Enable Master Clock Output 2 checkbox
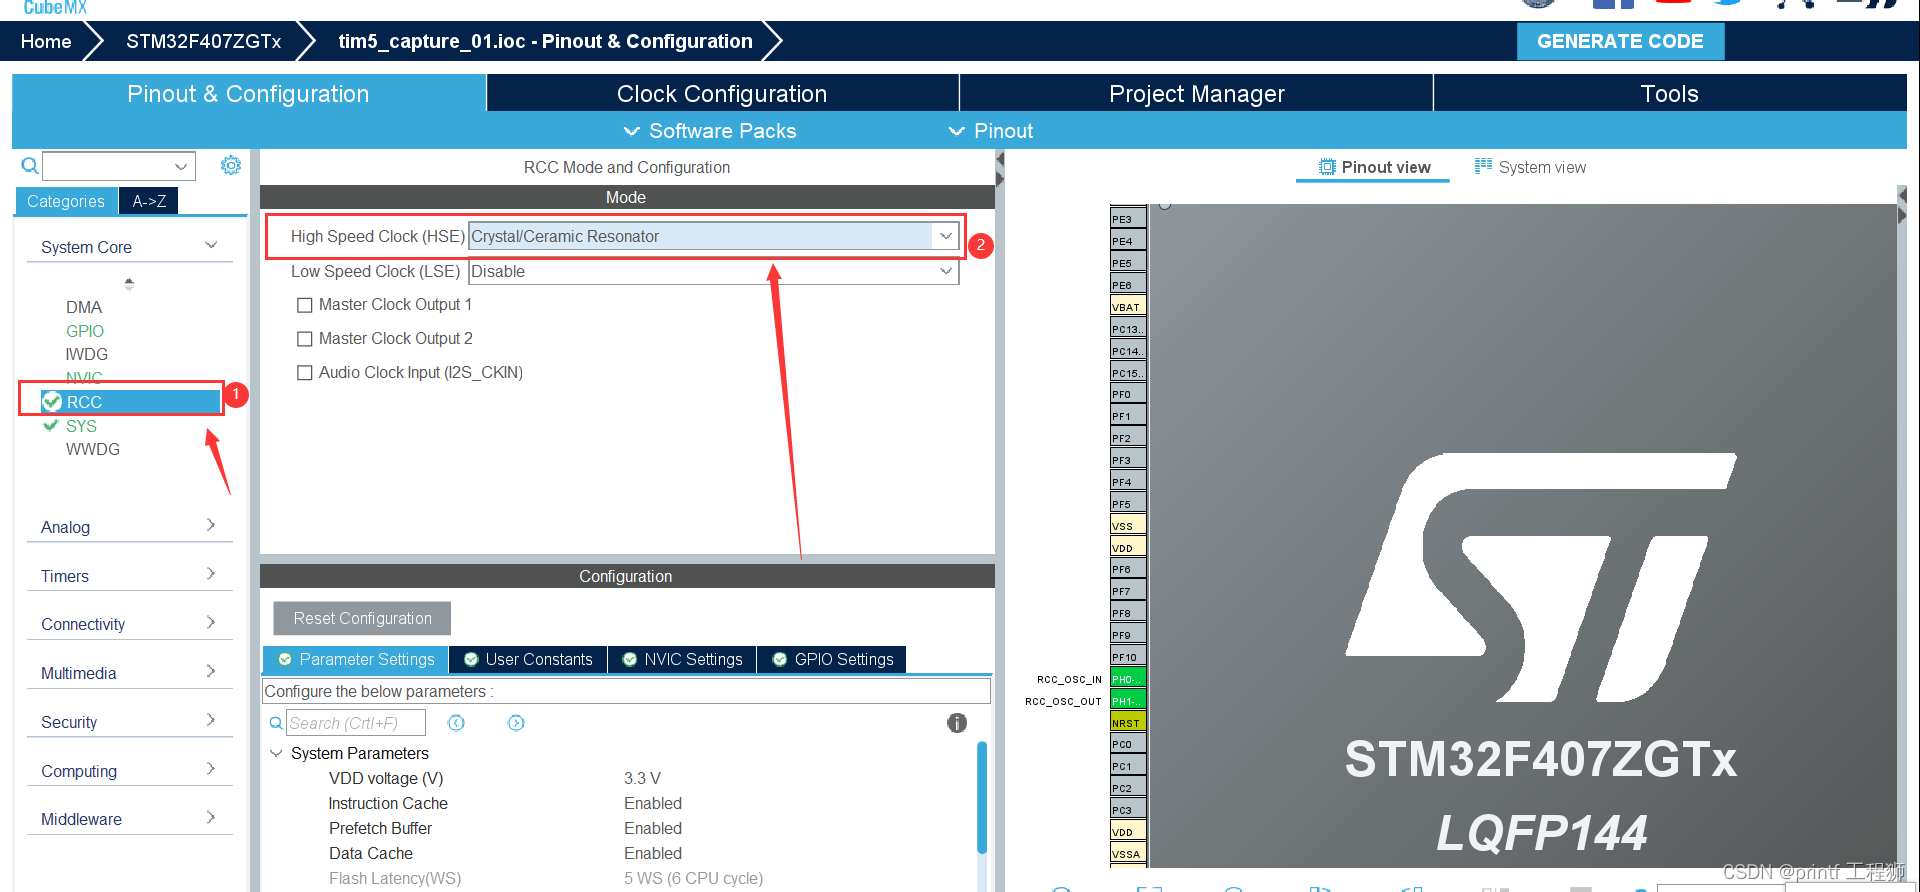 click(x=305, y=339)
